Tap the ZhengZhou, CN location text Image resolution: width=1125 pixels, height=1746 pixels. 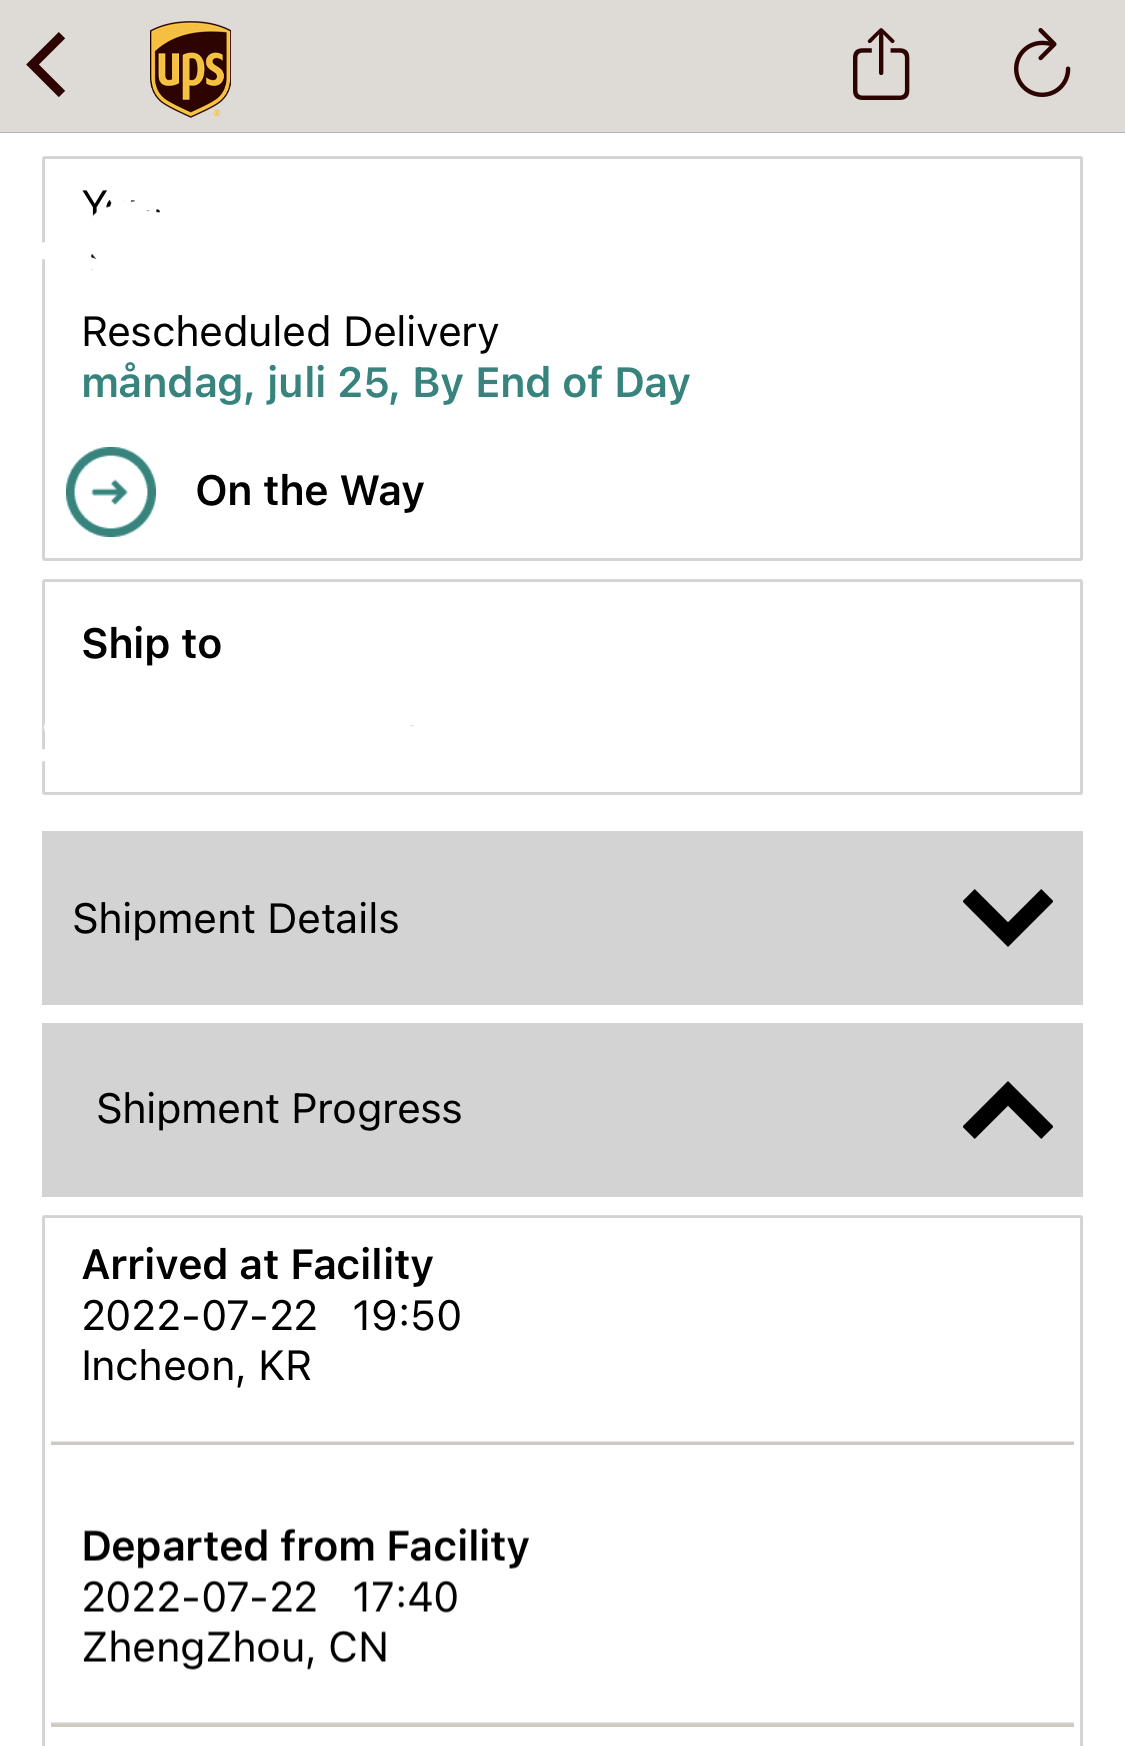pyautogui.click(x=235, y=1648)
